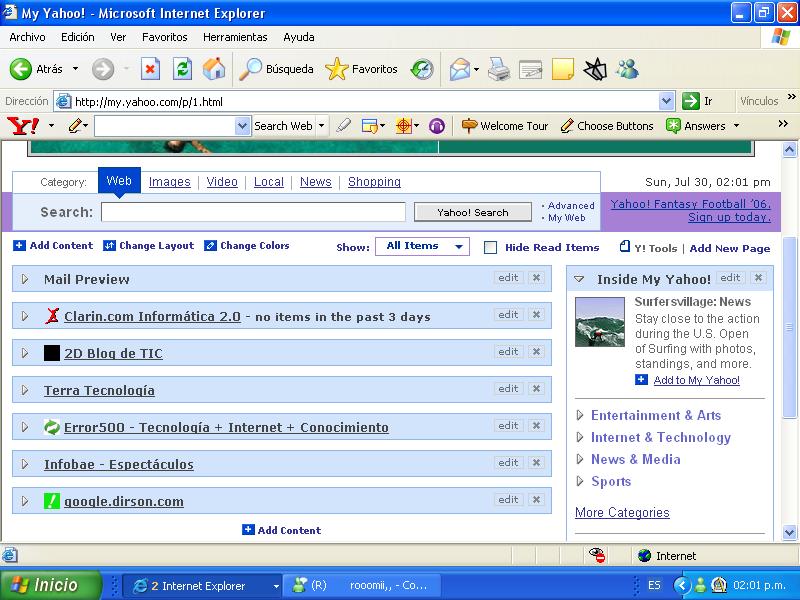Click the ES language indicator in tray

tap(654, 585)
